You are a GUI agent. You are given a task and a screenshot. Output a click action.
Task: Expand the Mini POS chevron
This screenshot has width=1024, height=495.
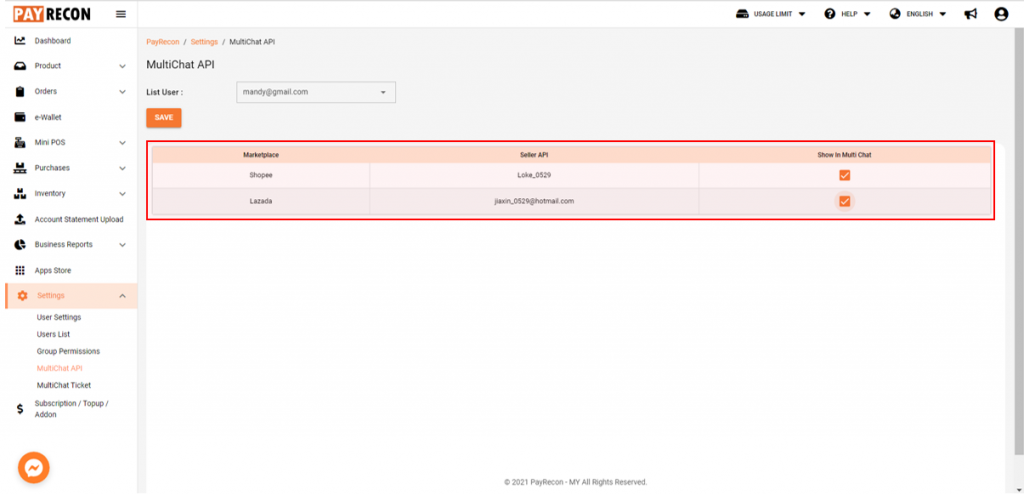pyautogui.click(x=122, y=142)
